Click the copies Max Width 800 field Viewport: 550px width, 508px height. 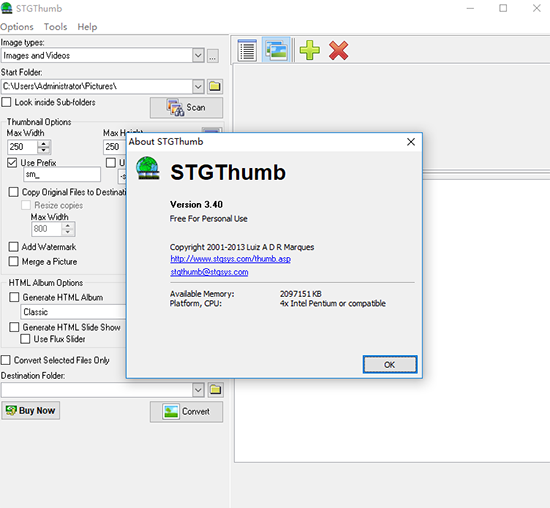pos(47,229)
